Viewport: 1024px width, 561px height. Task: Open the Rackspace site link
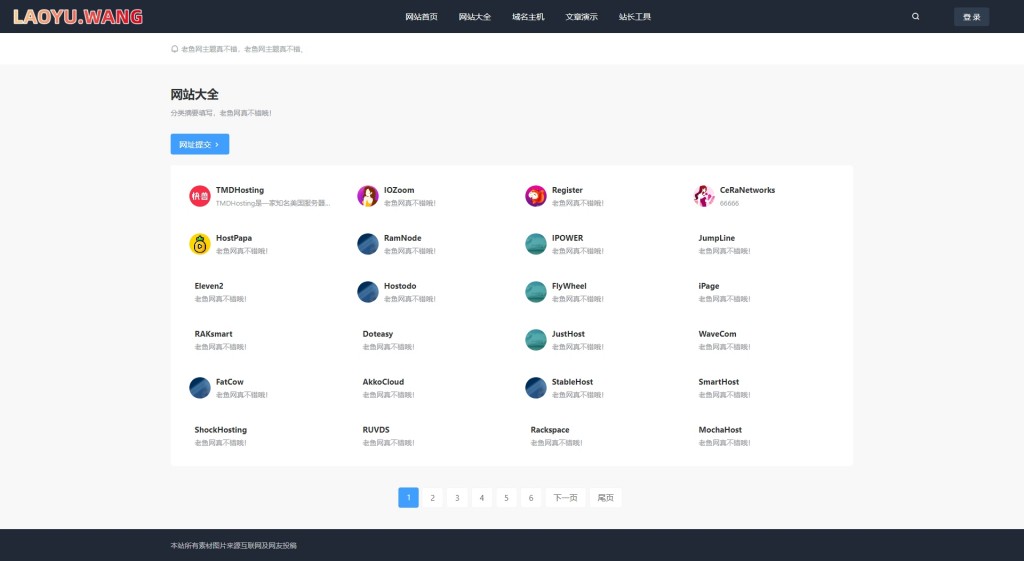[x=550, y=430]
